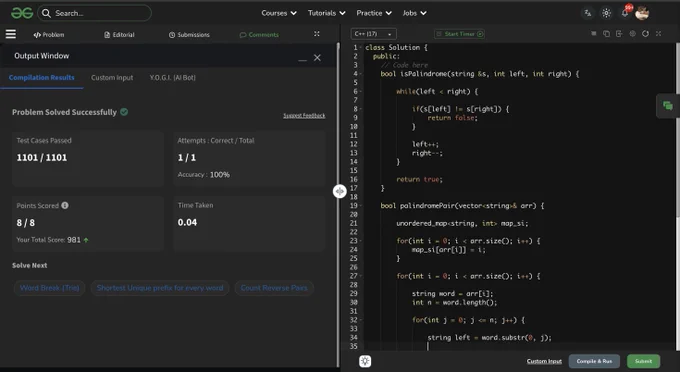The image size is (680, 372).
Task: Expand problem panel to full screen
Action: (317, 34)
